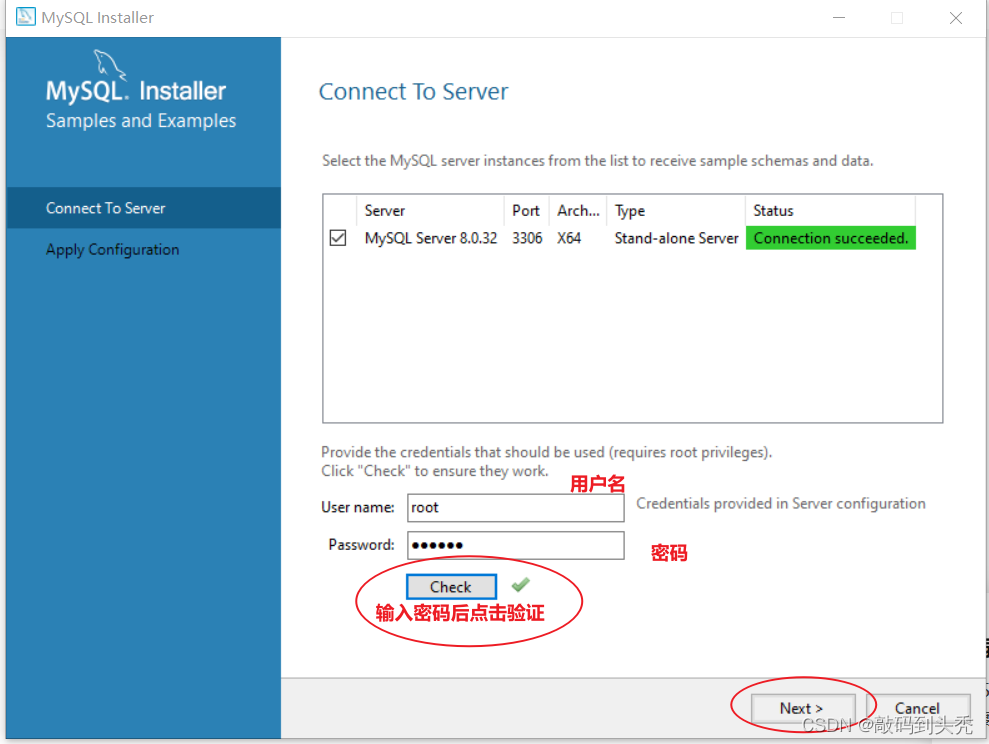The height and width of the screenshot is (744, 989).
Task: Click the Type column header
Action: [x=676, y=211]
